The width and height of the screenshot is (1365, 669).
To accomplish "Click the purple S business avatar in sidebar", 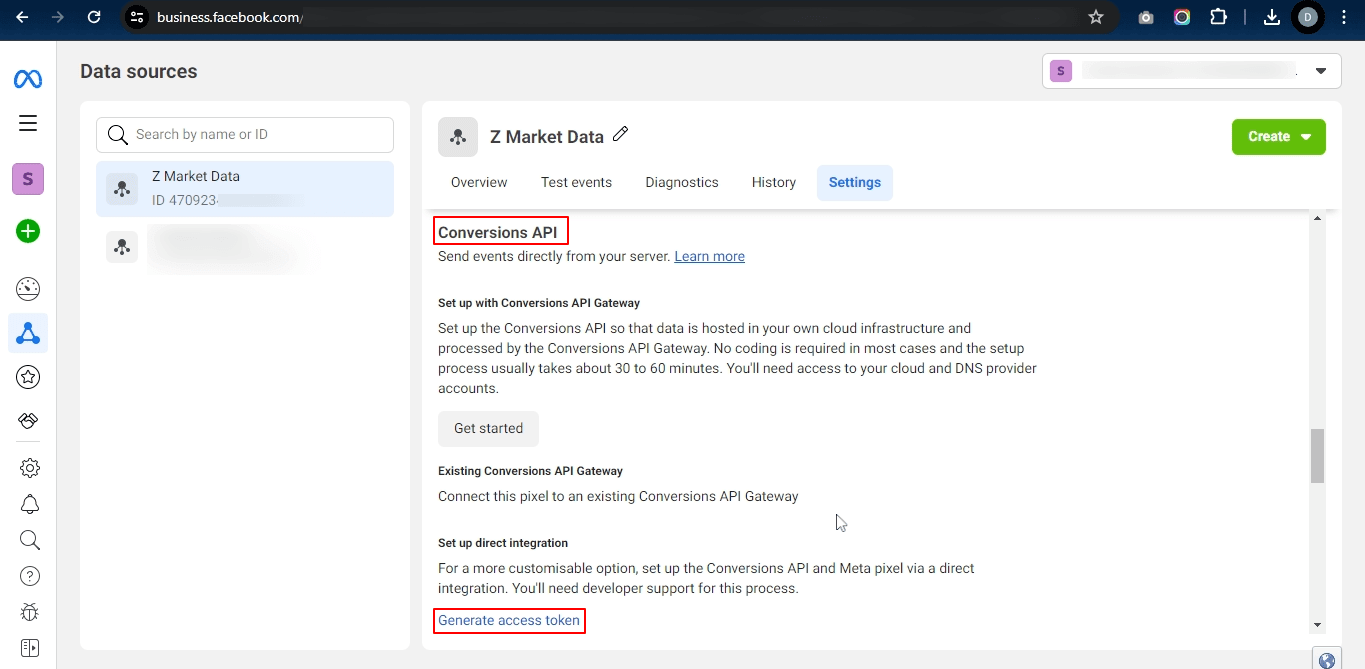I will click(x=28, y=179).
